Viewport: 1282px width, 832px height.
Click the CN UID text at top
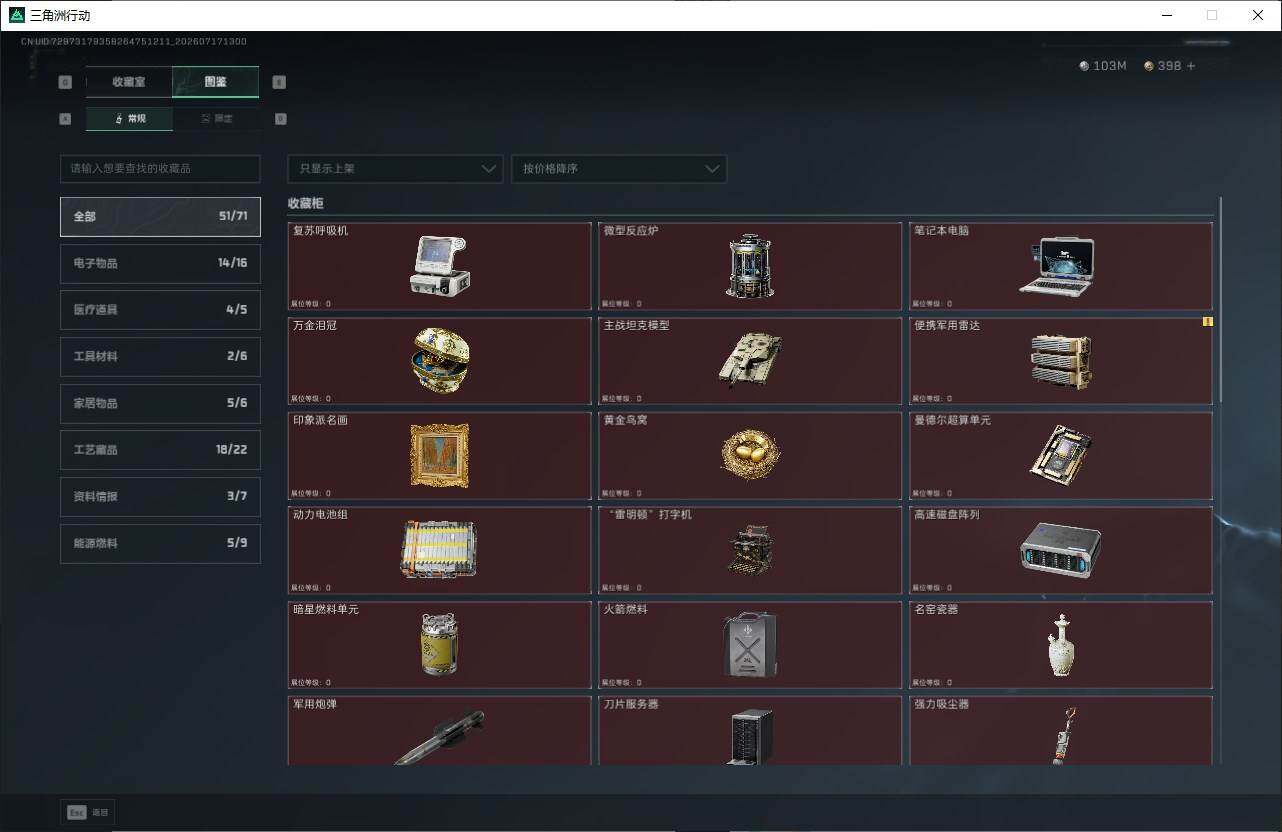134,42
